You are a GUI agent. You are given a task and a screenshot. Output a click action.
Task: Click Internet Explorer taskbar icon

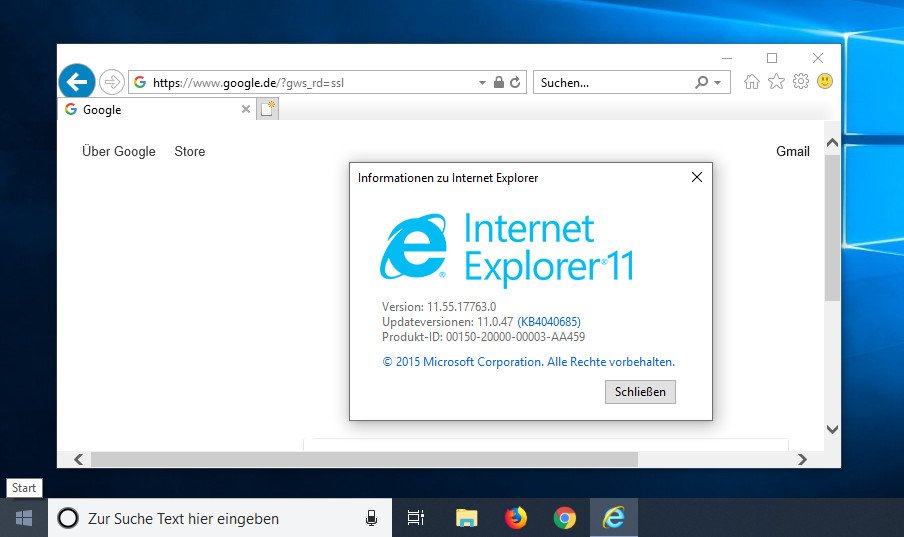coord(613,517)
